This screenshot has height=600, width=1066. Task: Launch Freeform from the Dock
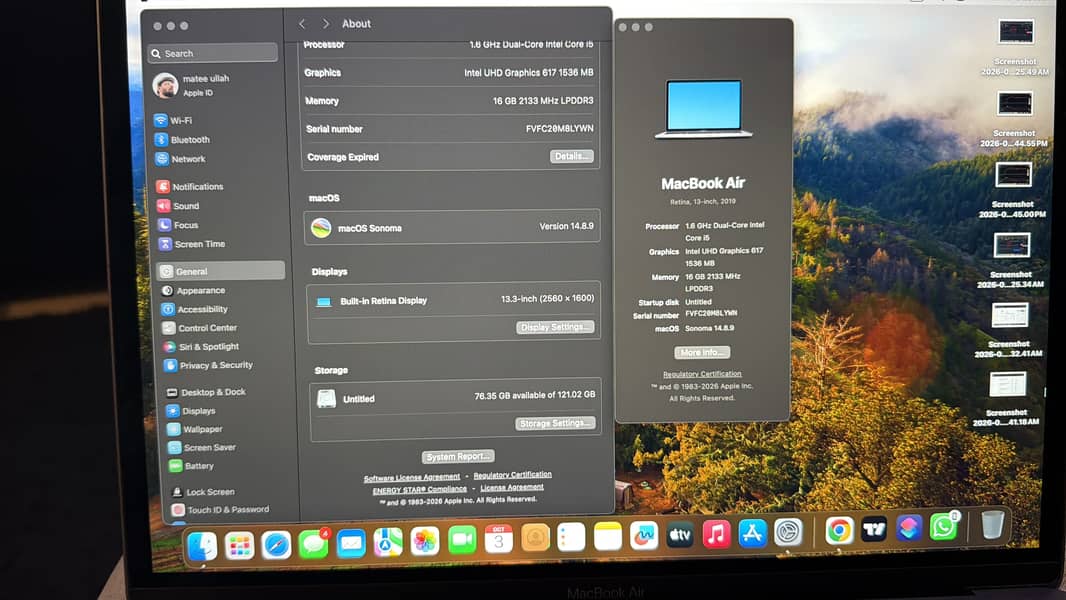[x=644, y=536]
